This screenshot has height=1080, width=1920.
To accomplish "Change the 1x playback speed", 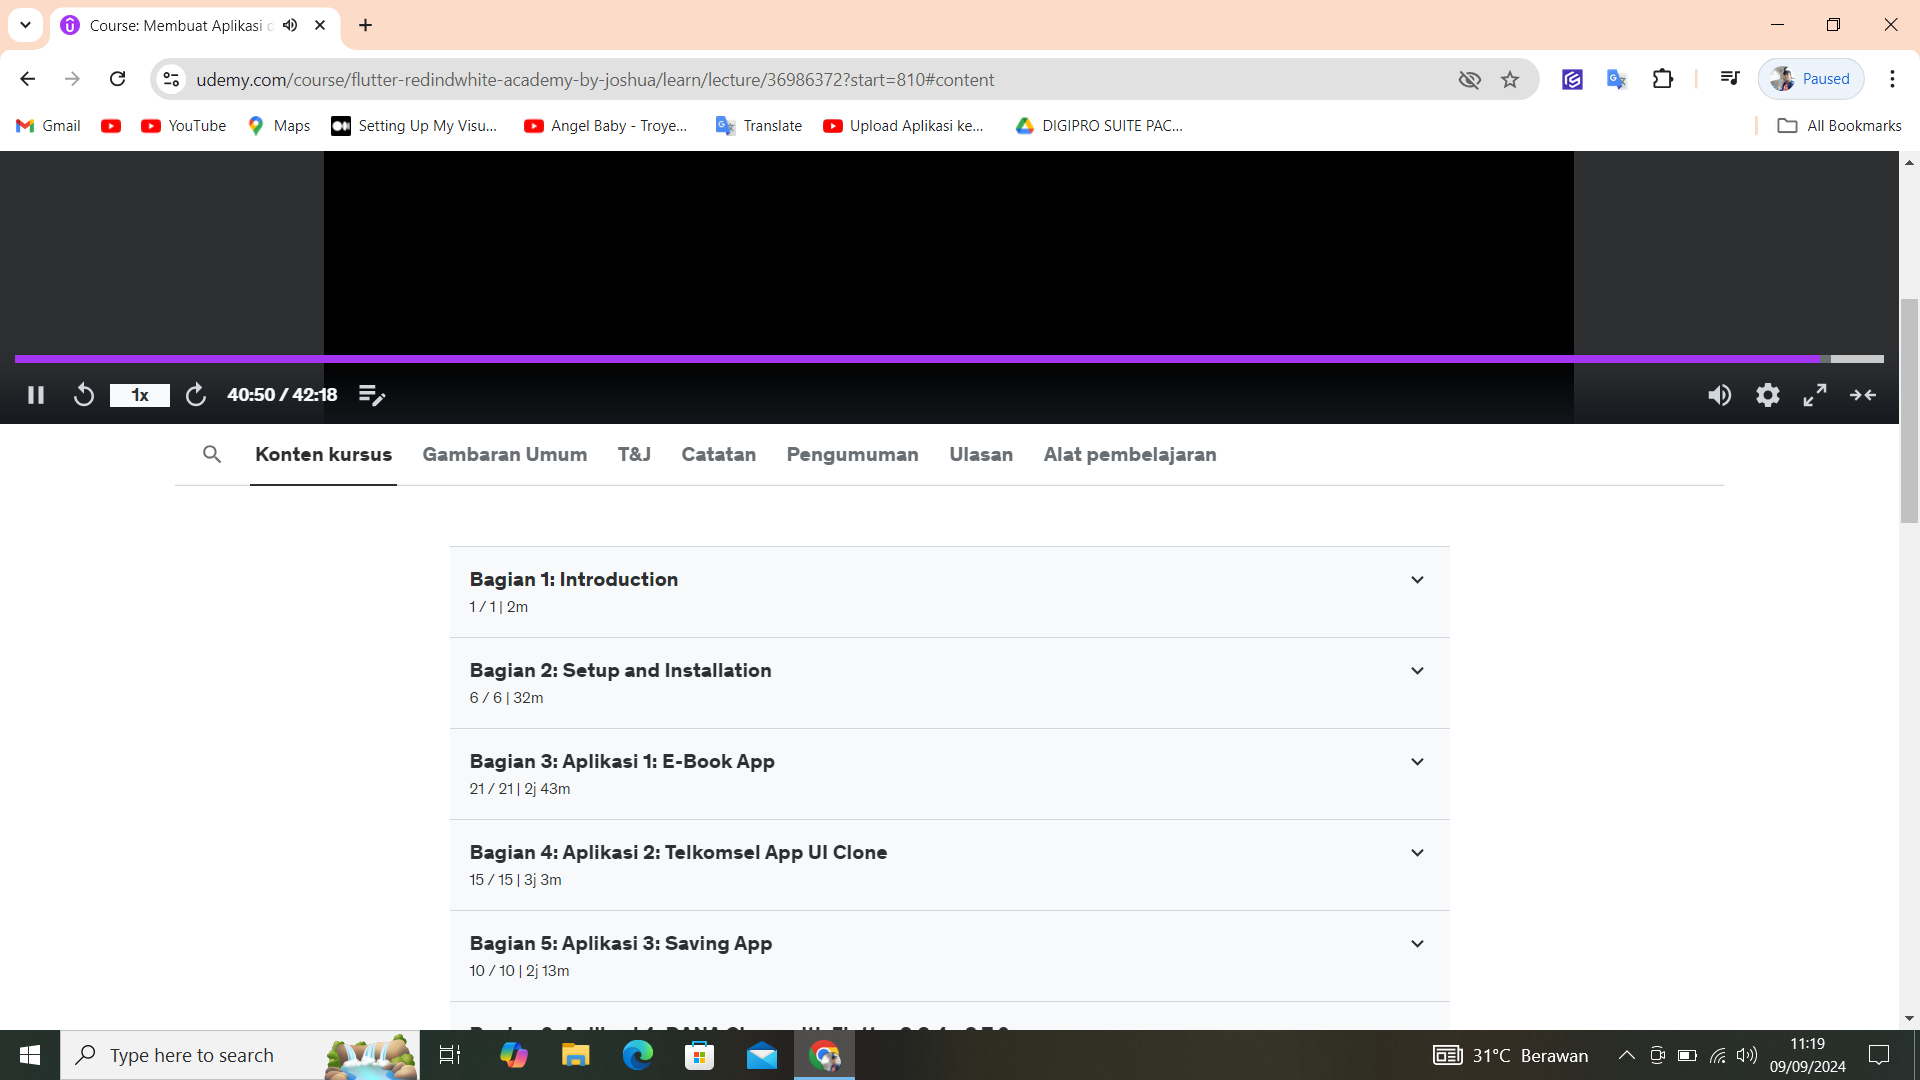I will click(x=140, y=395).
